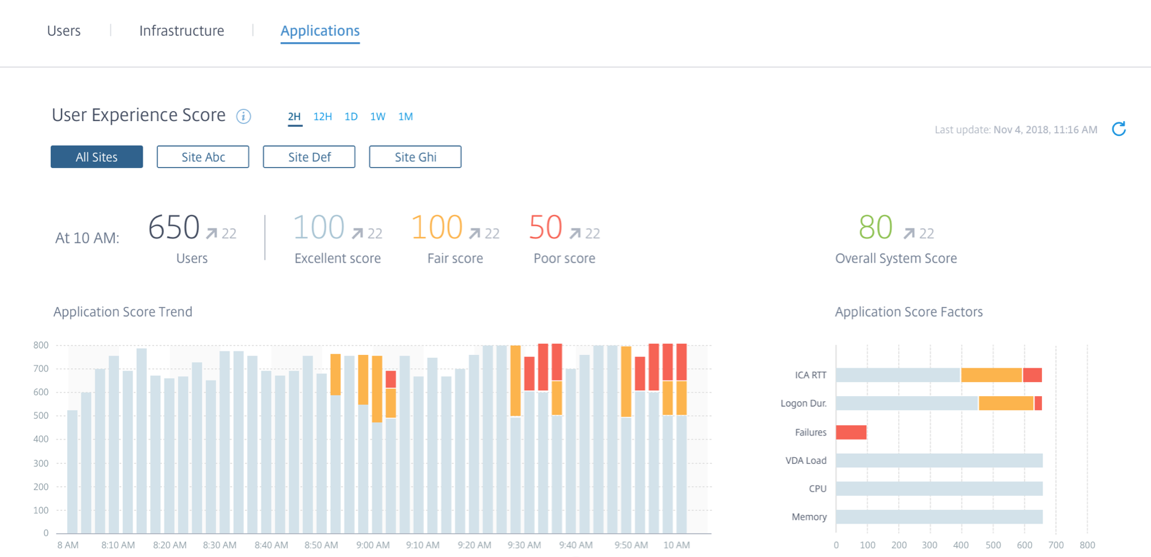Choose the 1W time range
The height and width of the screenshot is (557, 1151).
pos(377,117)
